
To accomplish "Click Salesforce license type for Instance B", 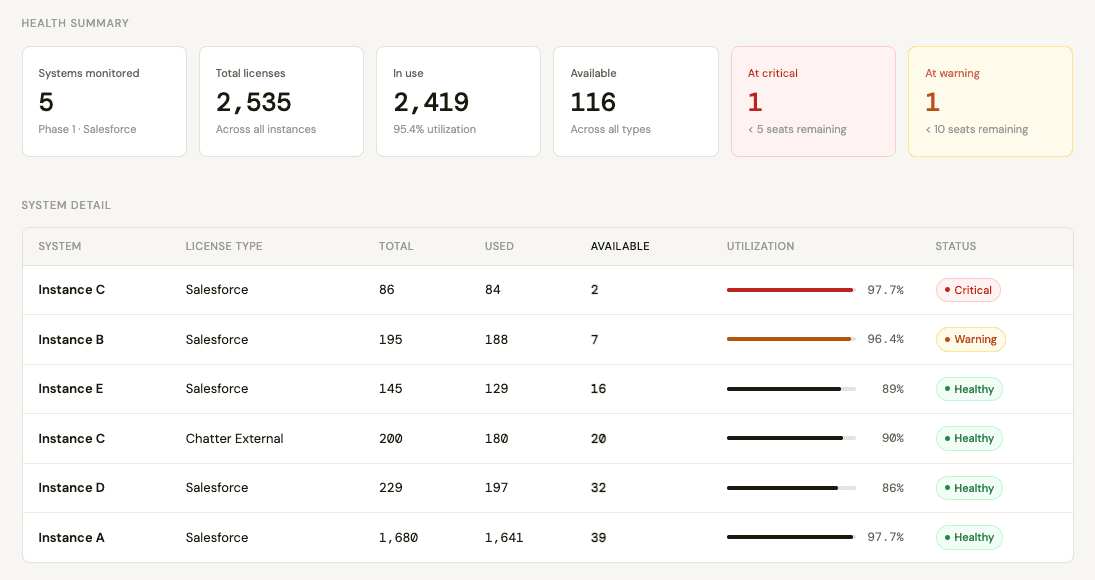I will (x=216, y=339).
